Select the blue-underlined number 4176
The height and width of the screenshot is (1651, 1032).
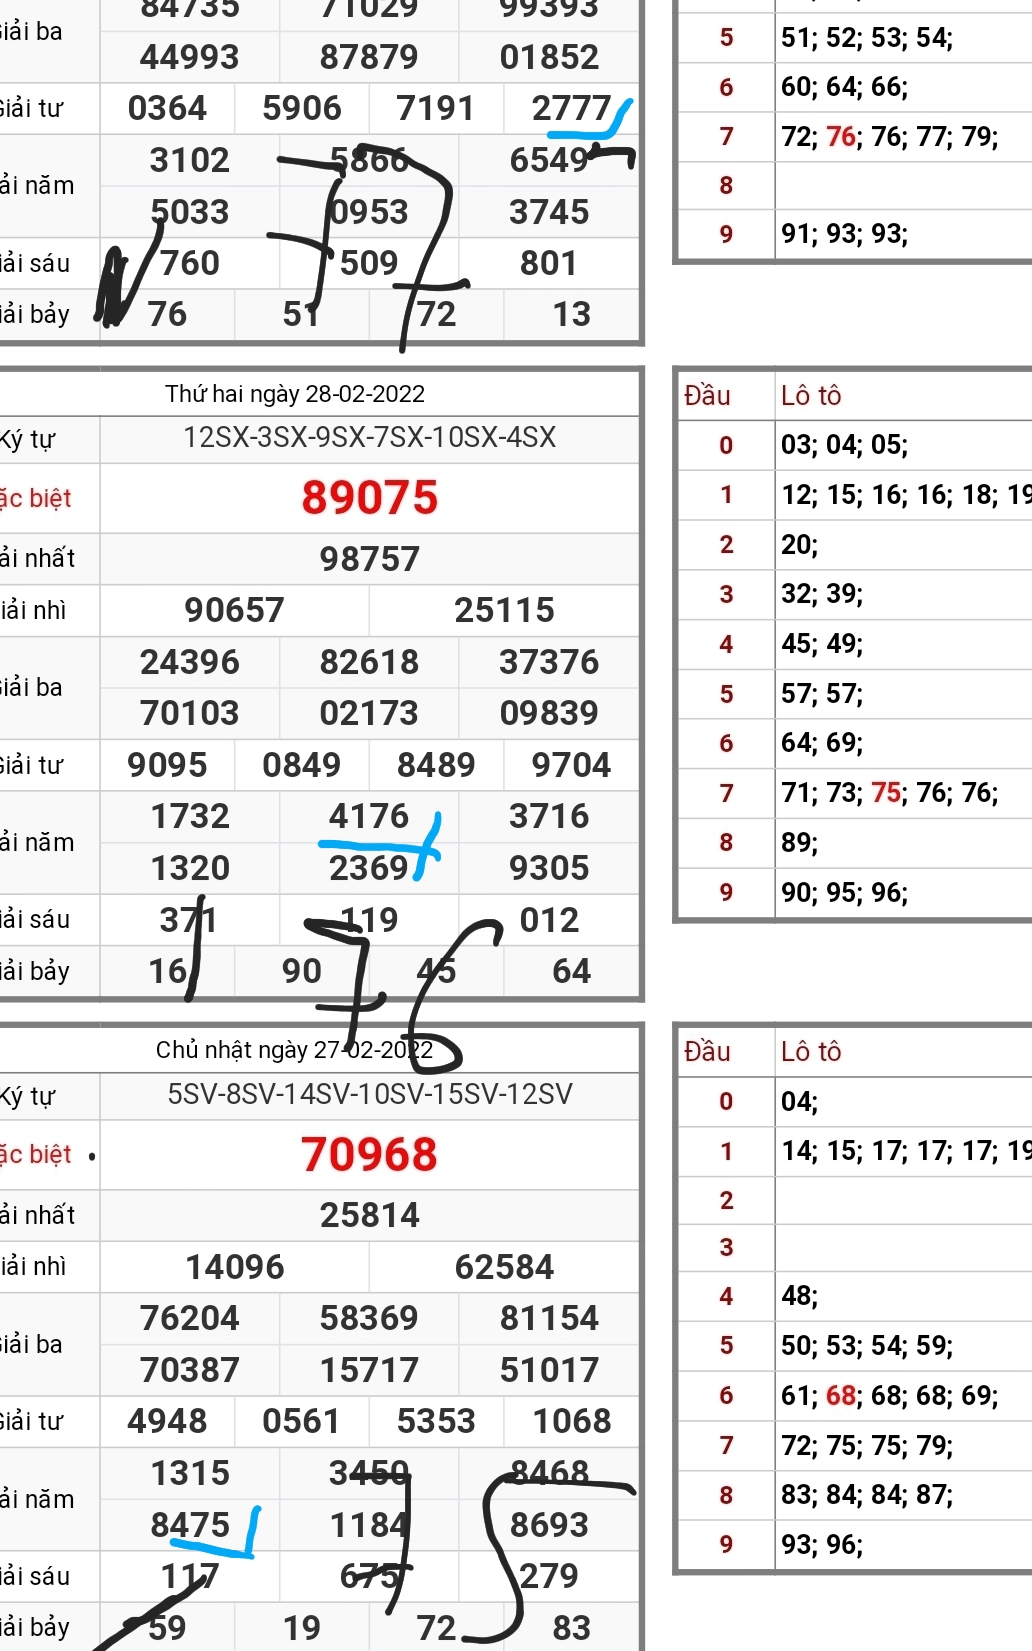point(369,816)
